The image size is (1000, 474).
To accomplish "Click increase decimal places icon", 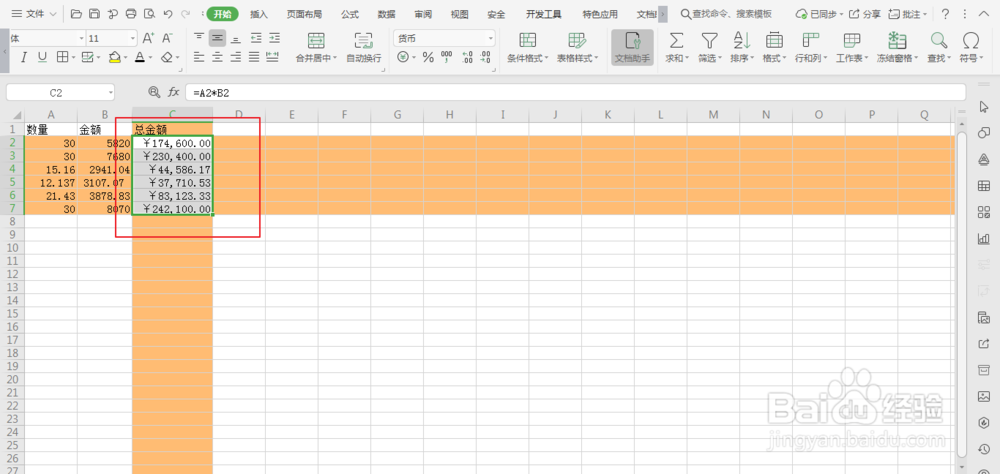I will 467,57.
